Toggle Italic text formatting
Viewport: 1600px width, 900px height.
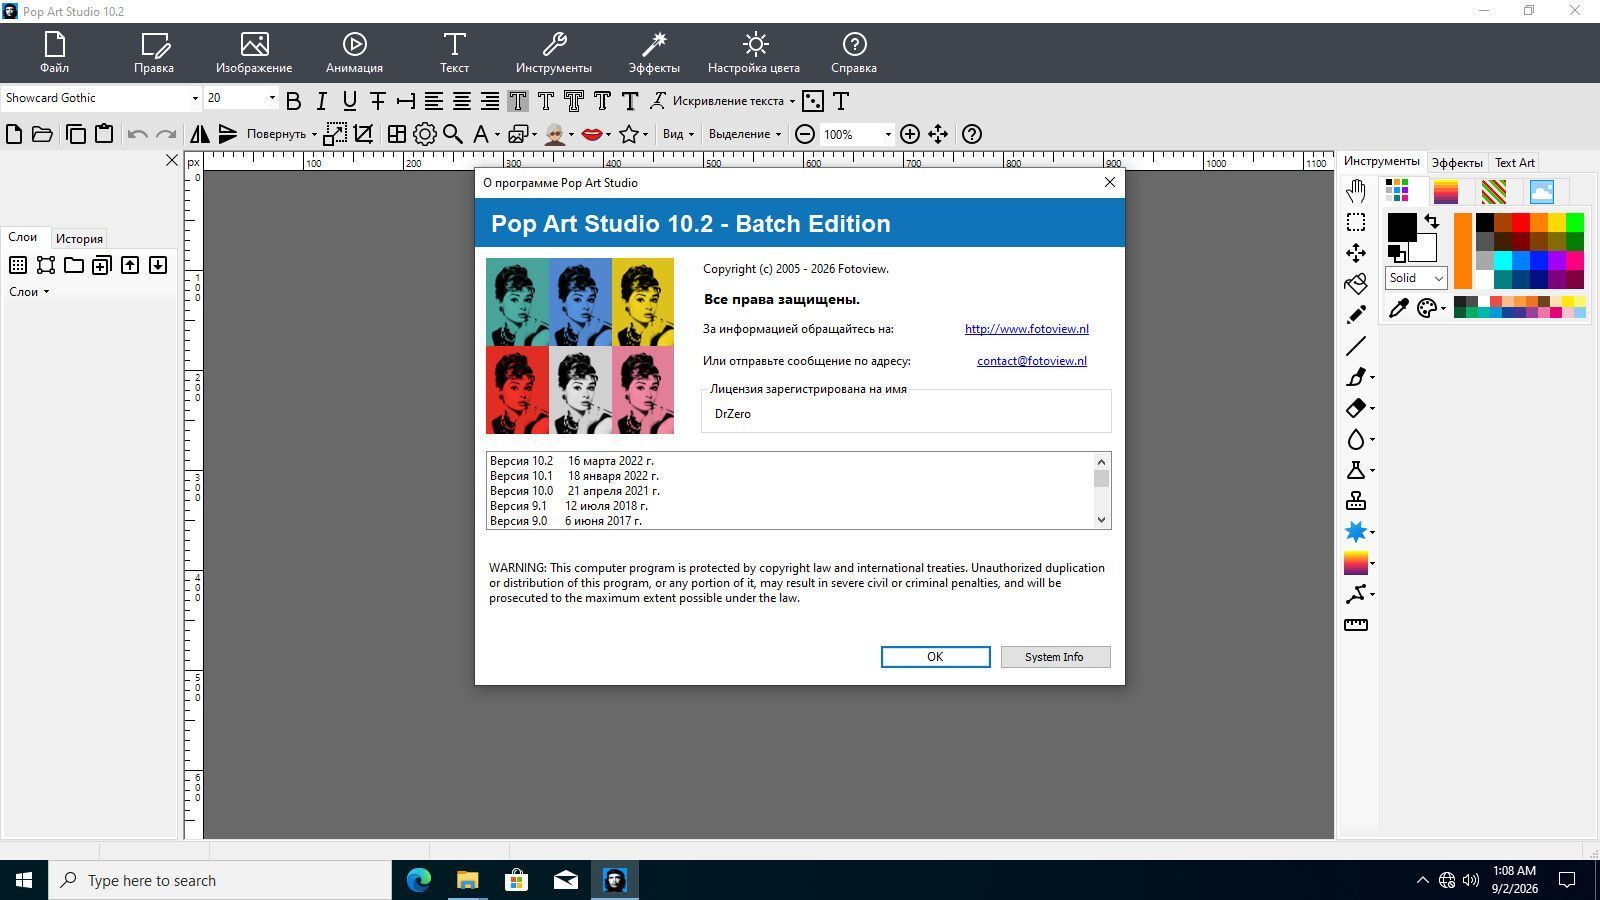click(321, 101)
